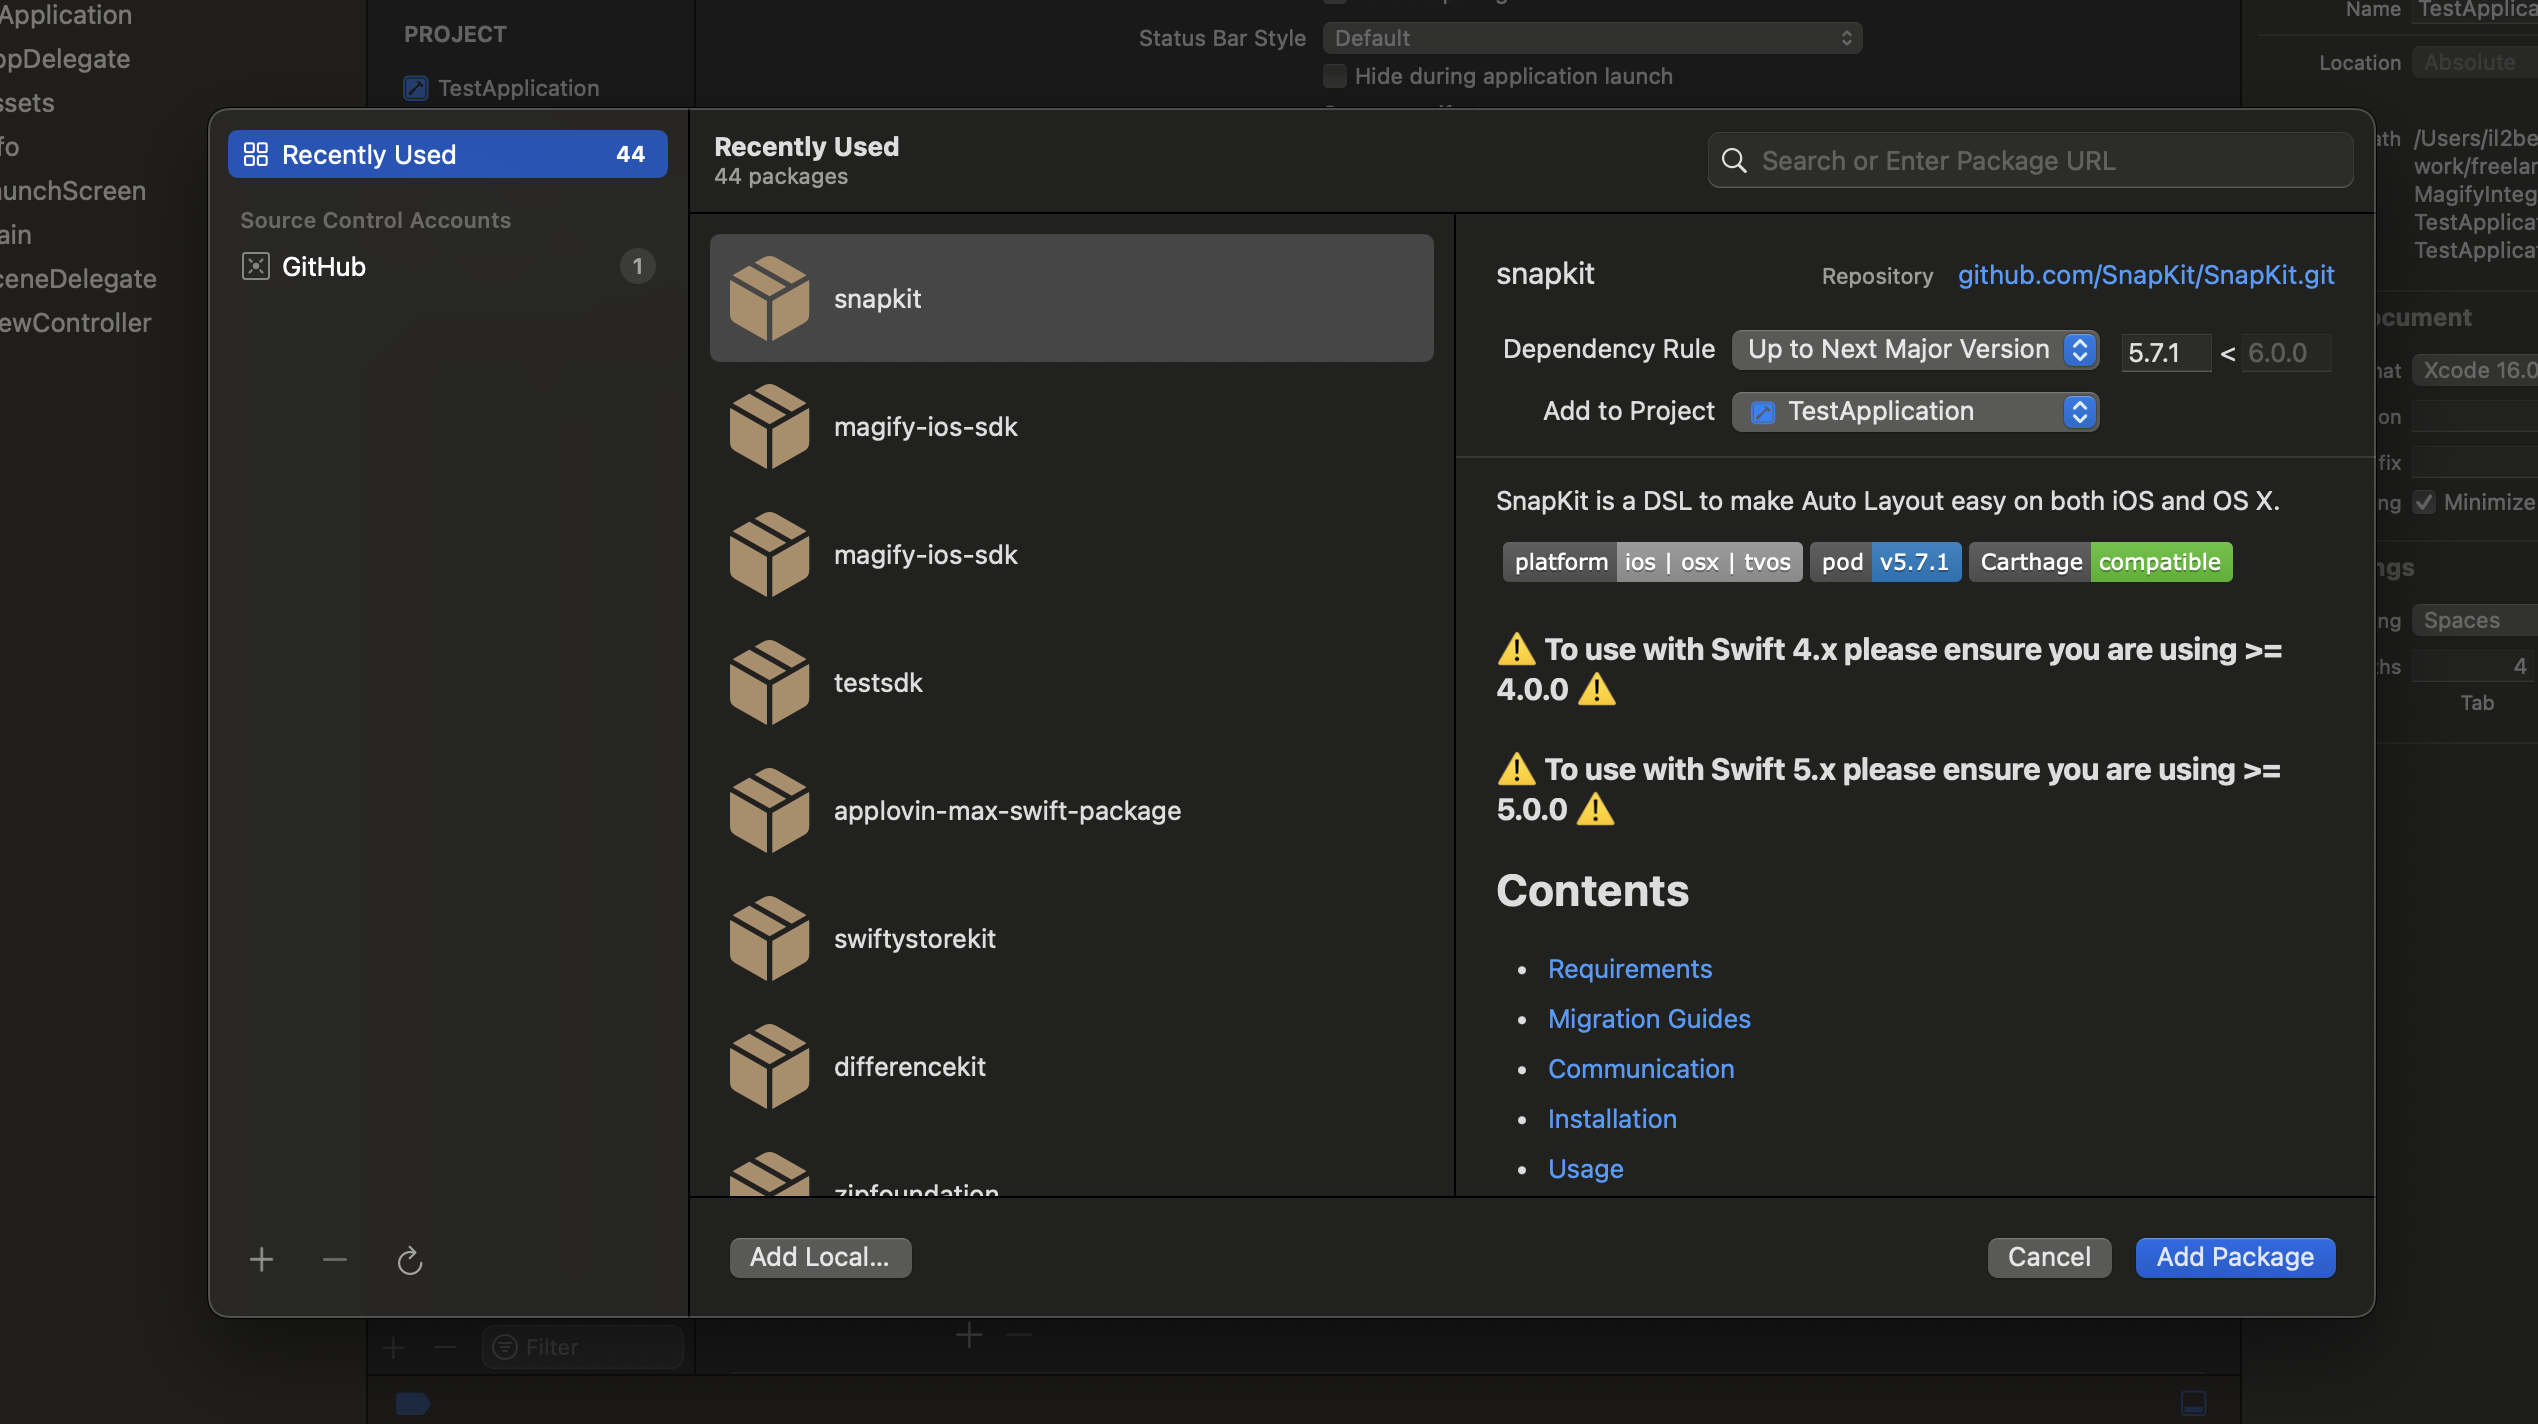Viewport: 2538px width, 1424px height.
Task: Open the Dependency Rule dropdown
Action: [x=1915, y=349]
